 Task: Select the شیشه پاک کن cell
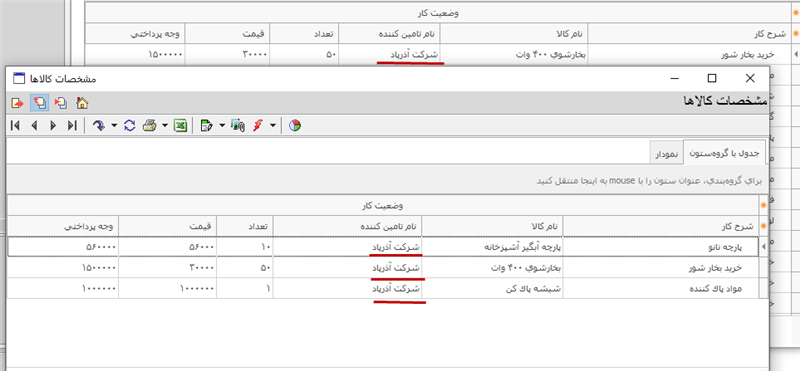[x=492, y=288]
